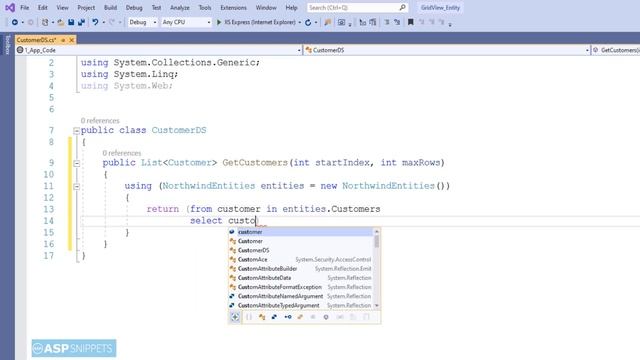Undo the last edit using toolbar icon
This screenshot has height=360, width=640.
(x=95, y=22)
